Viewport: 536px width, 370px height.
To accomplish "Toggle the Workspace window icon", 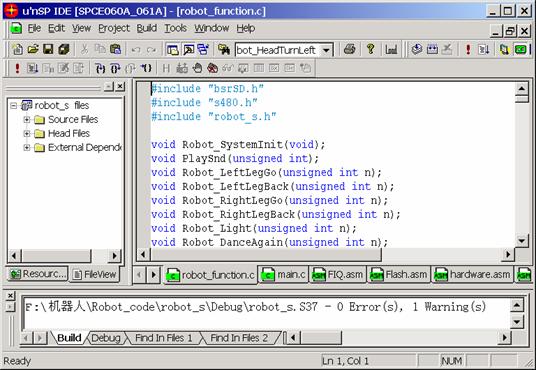I will pos(173,50).
